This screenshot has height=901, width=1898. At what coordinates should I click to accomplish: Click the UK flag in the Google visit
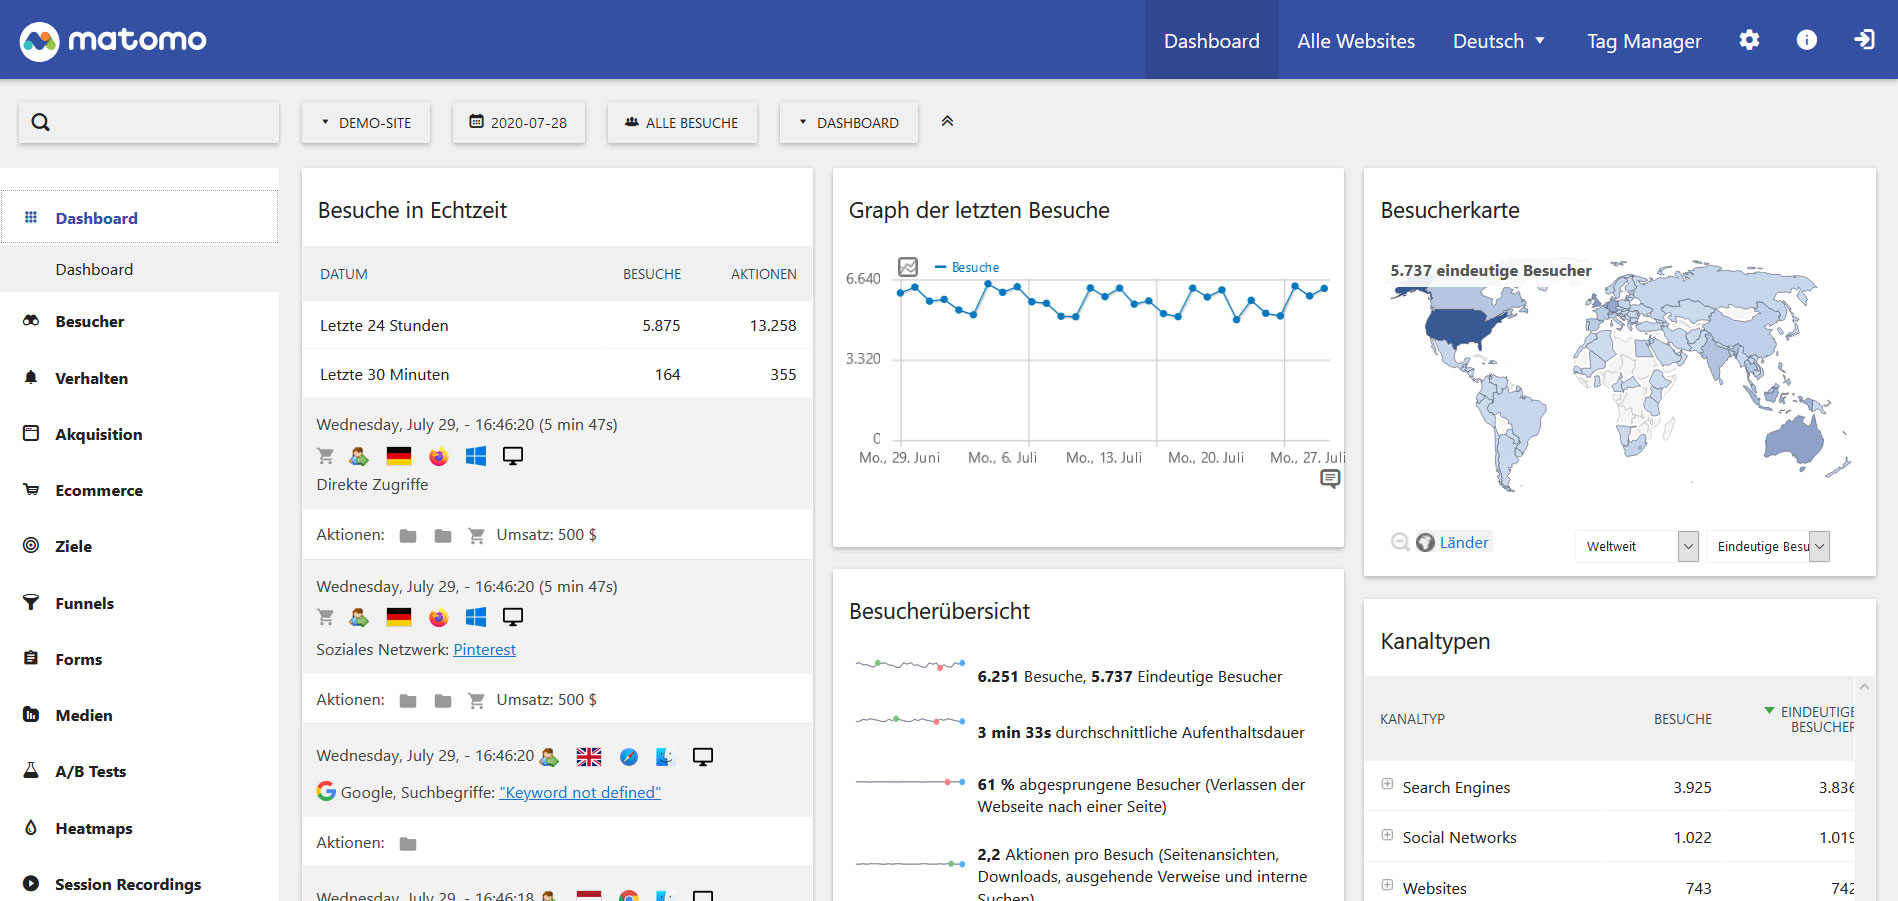coord(589,757)
